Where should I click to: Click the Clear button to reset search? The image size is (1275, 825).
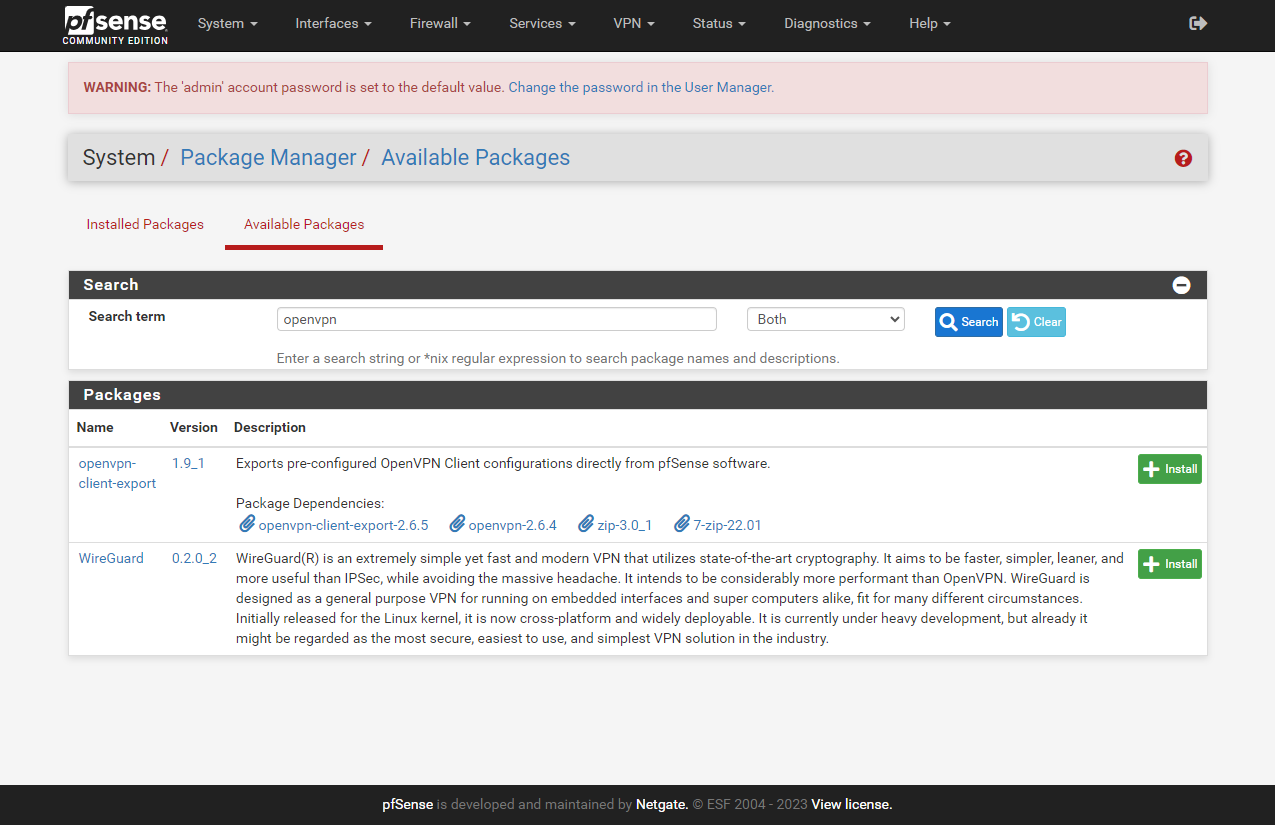click(1035, 321)
